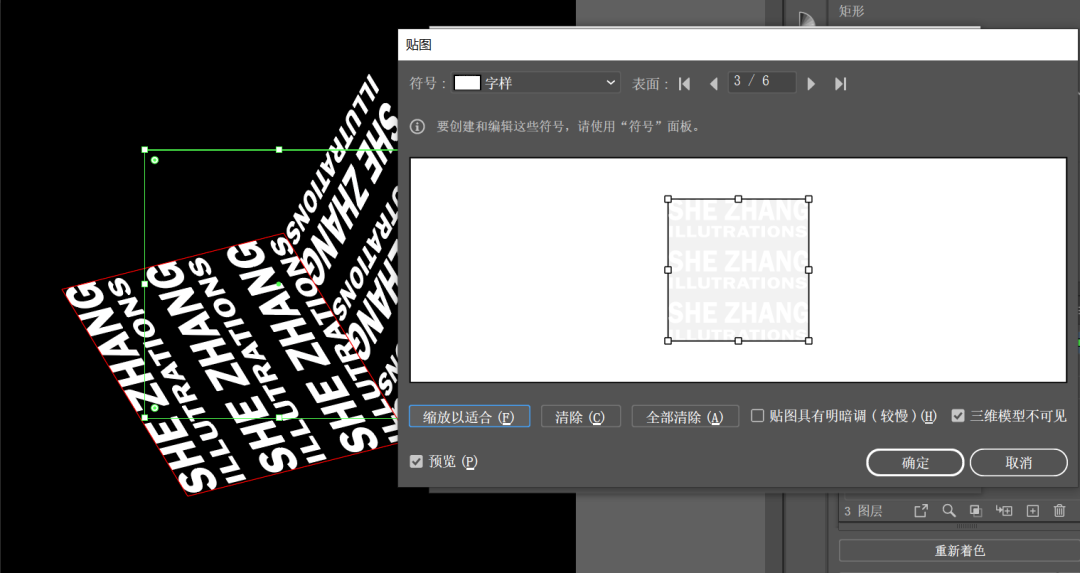Create a new sublayer
This screenshot has width=1080, height=573.
1005,511
